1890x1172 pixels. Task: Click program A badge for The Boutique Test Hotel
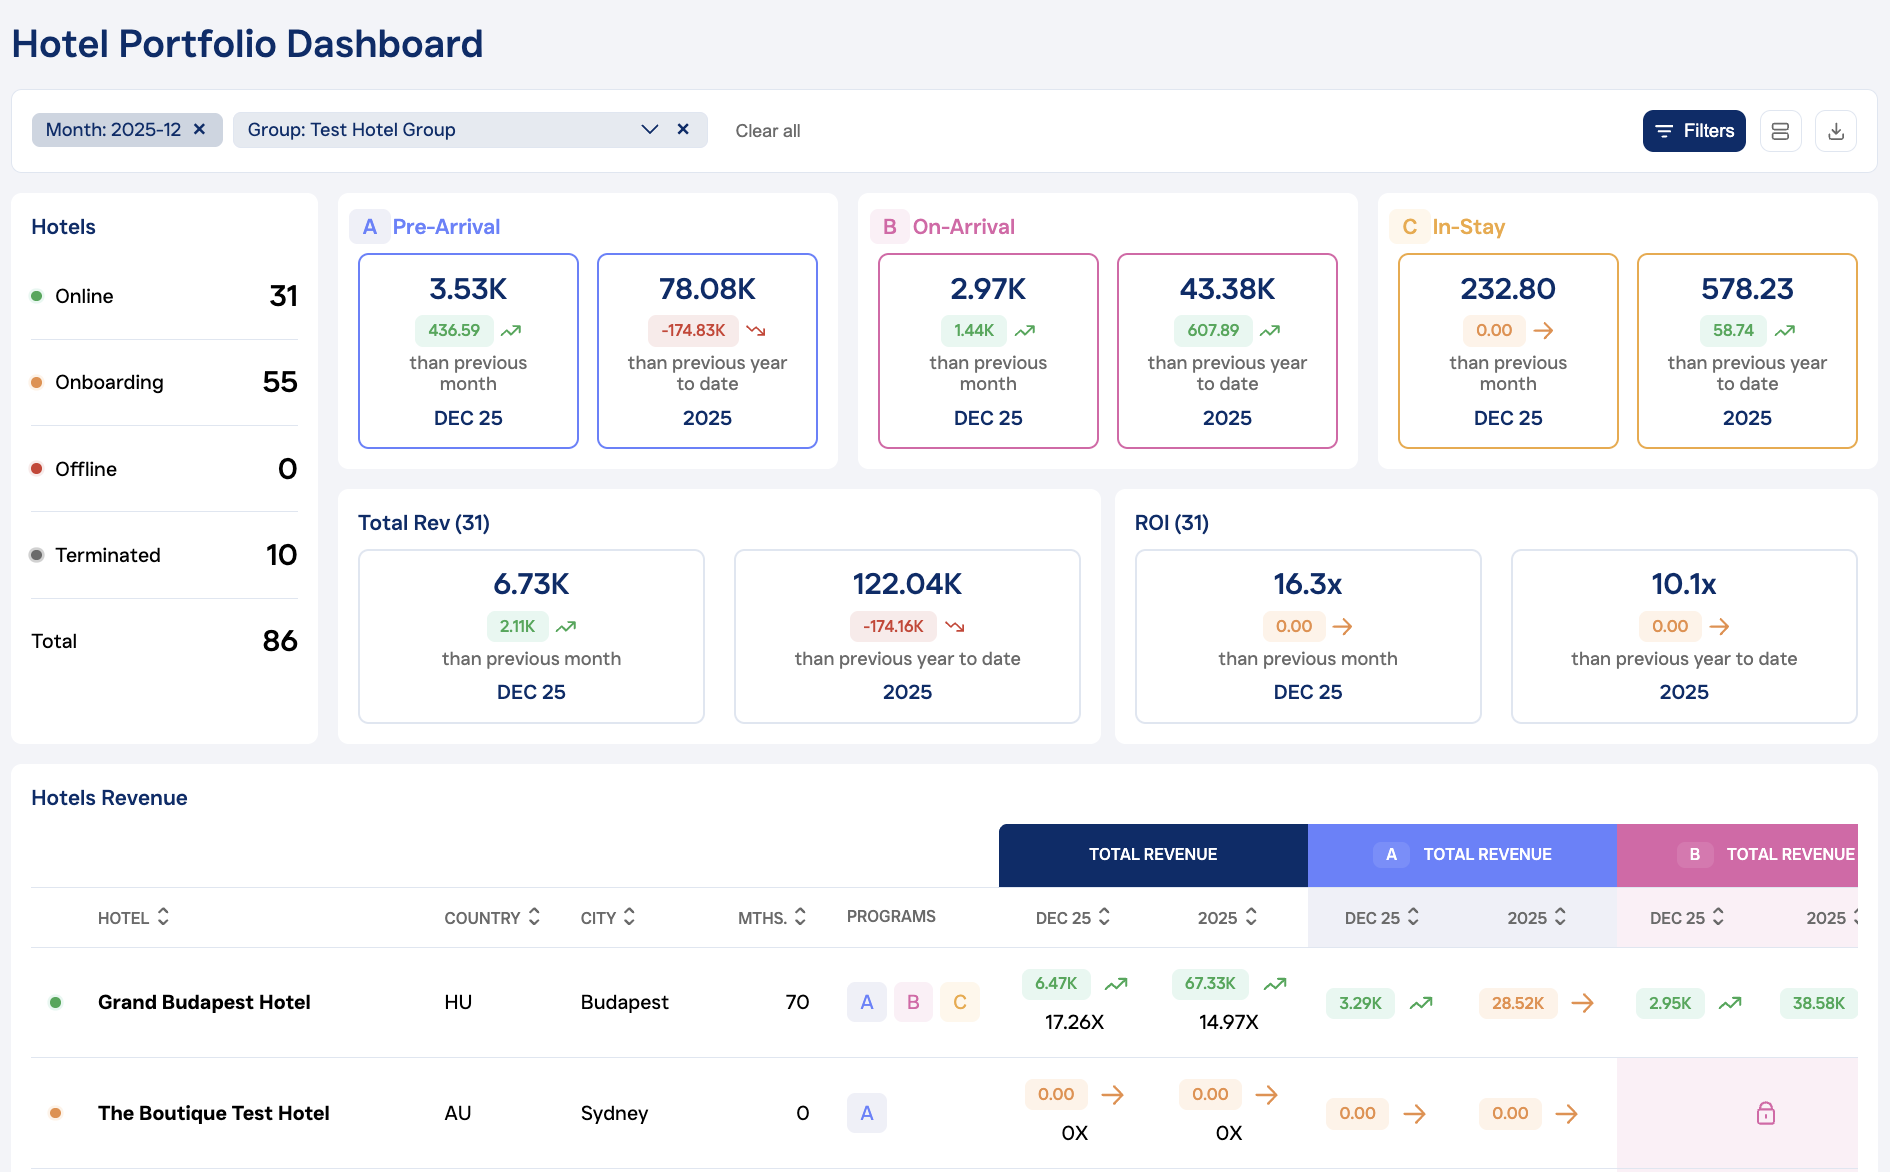point(866,1113)
